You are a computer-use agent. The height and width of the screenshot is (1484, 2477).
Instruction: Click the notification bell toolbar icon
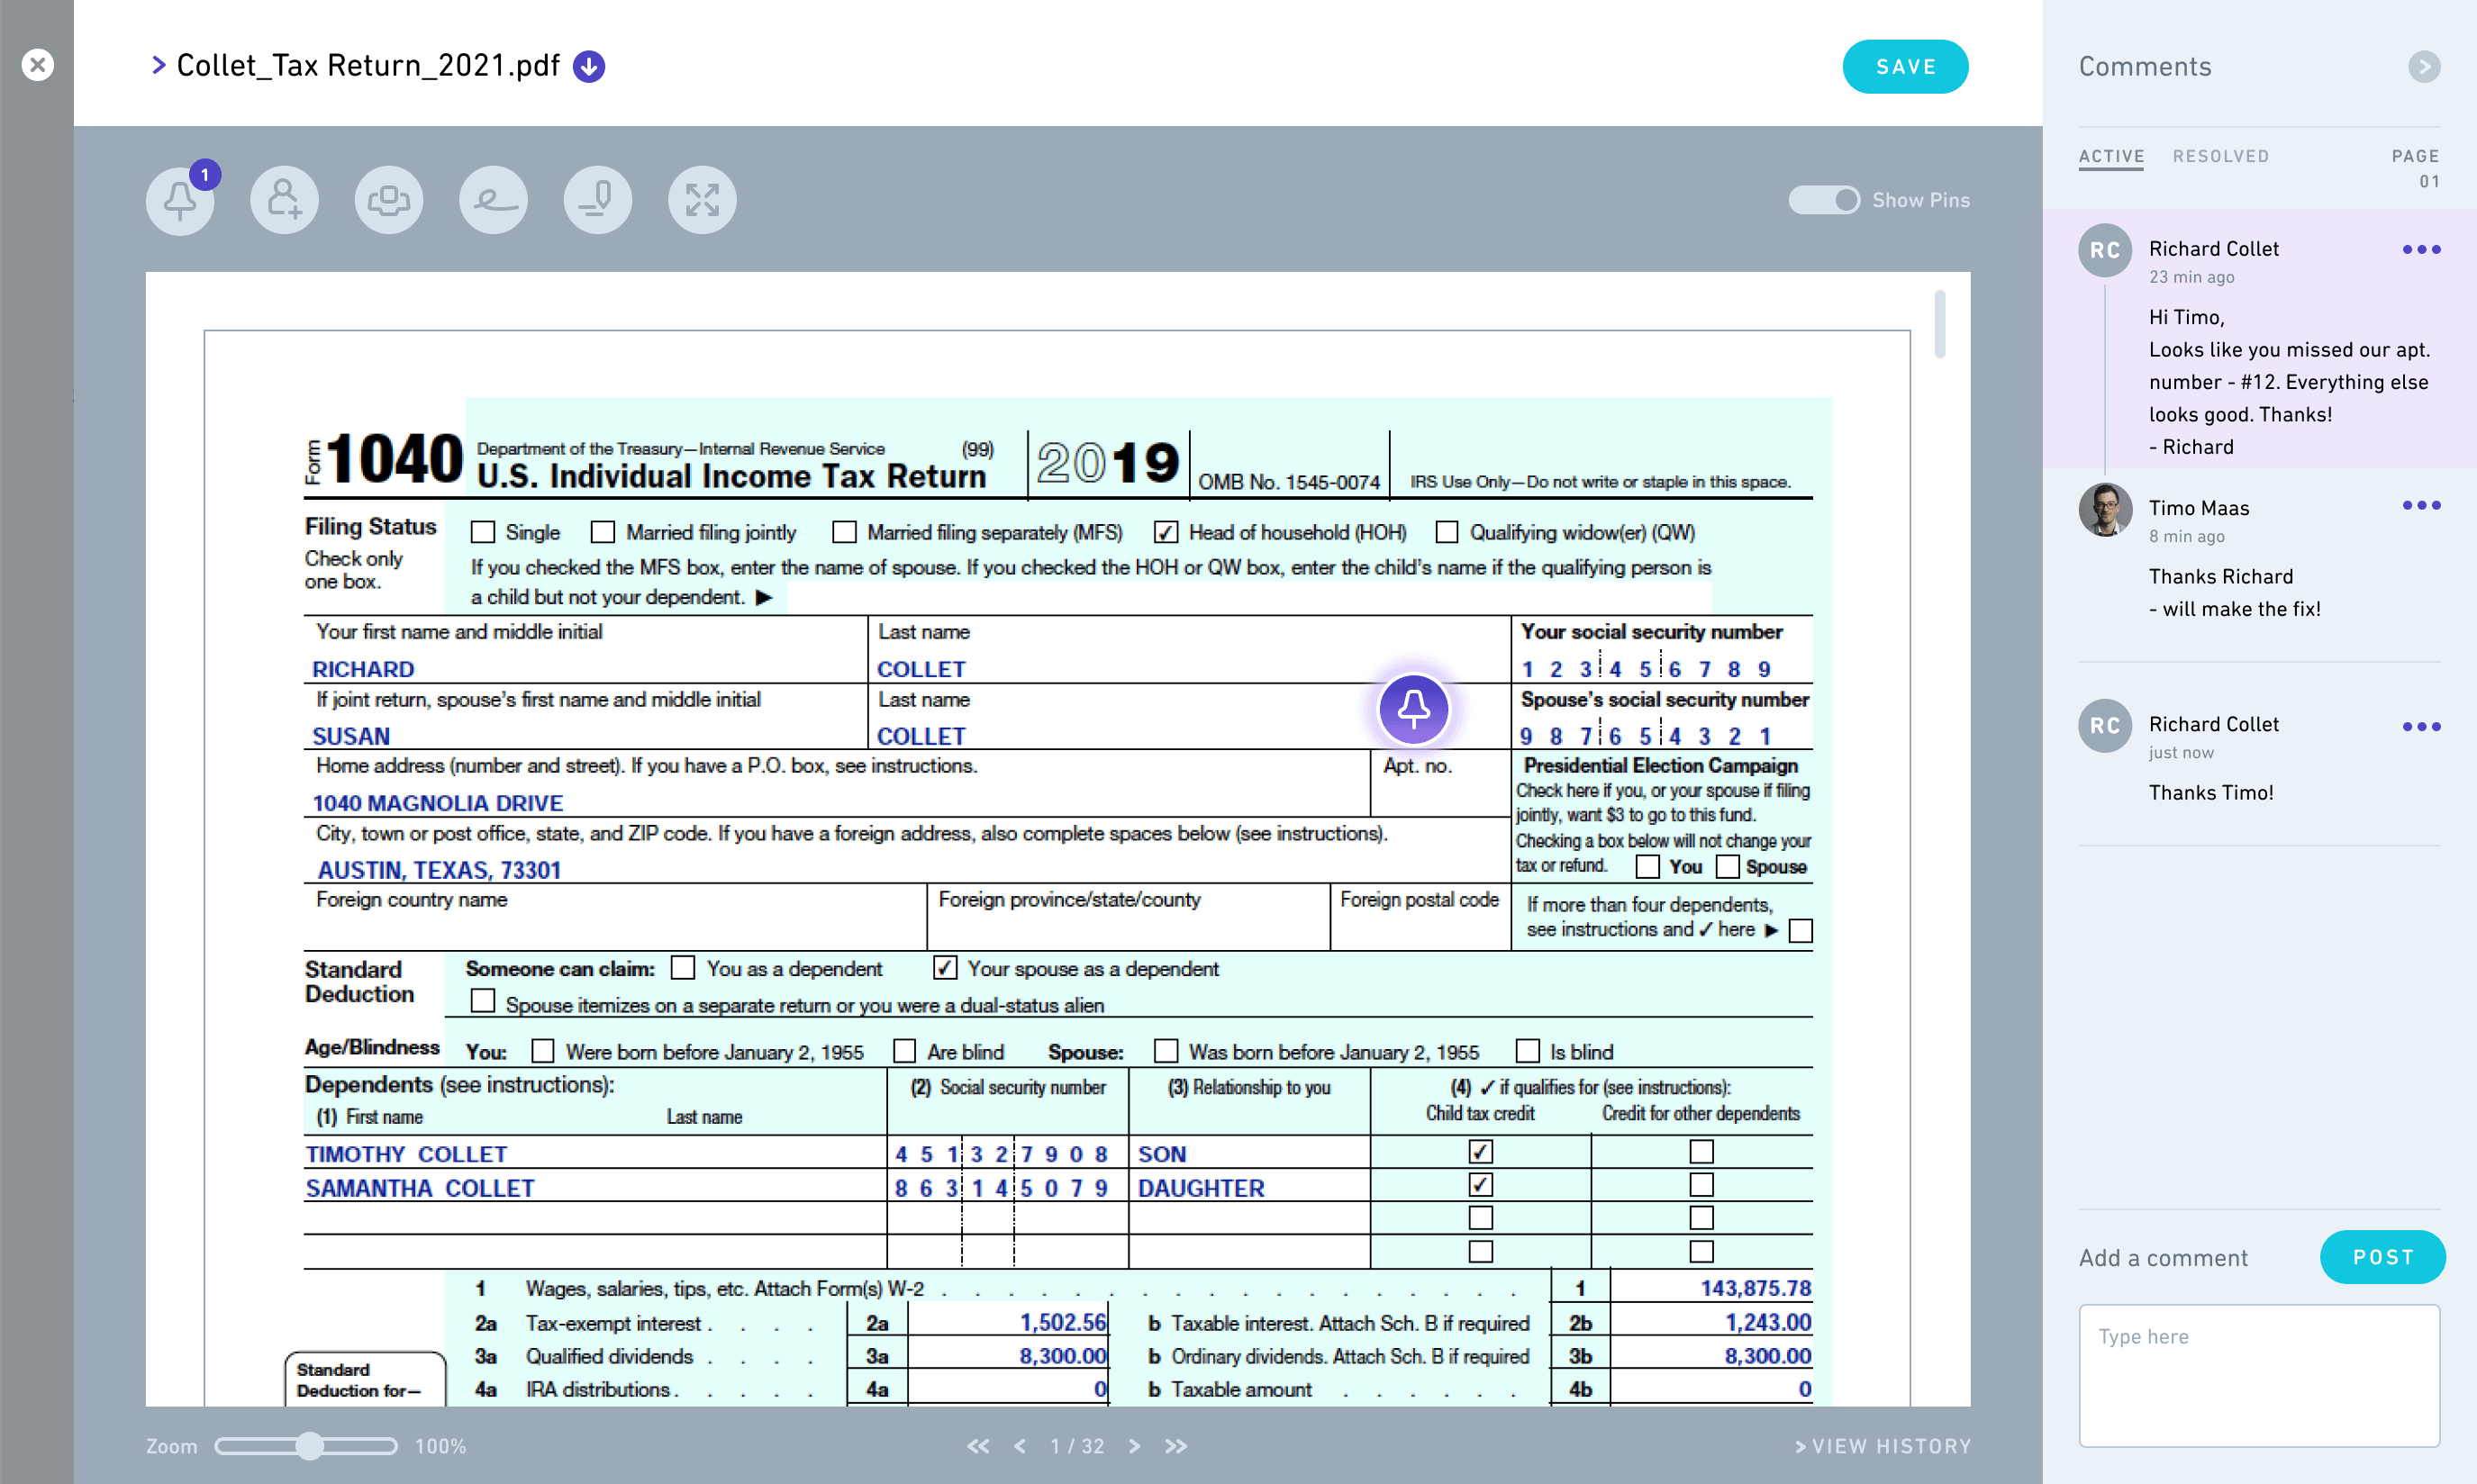coord(180,200)
